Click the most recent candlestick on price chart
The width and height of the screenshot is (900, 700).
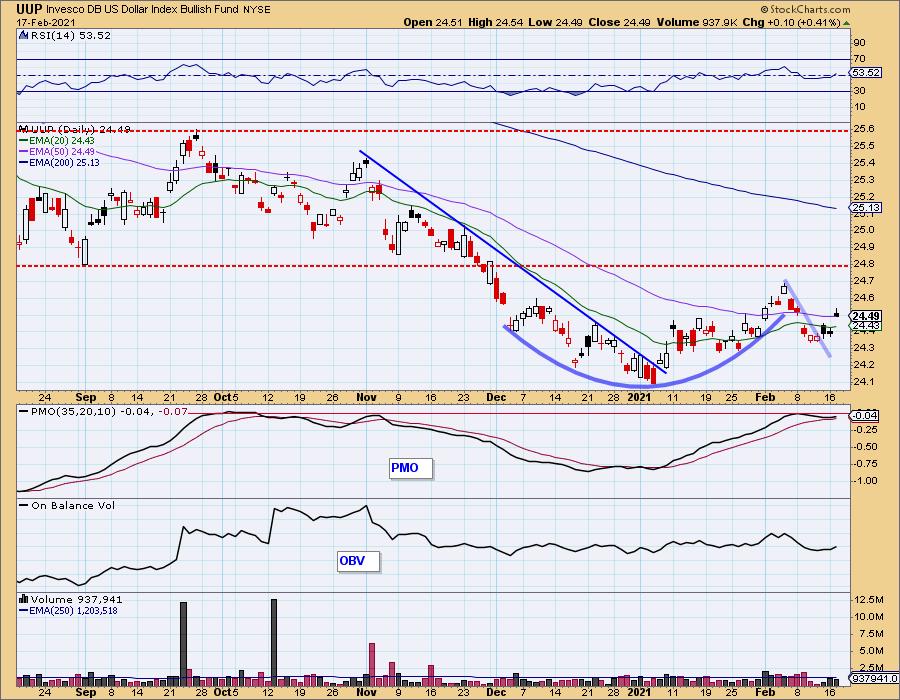pos(836,313)
